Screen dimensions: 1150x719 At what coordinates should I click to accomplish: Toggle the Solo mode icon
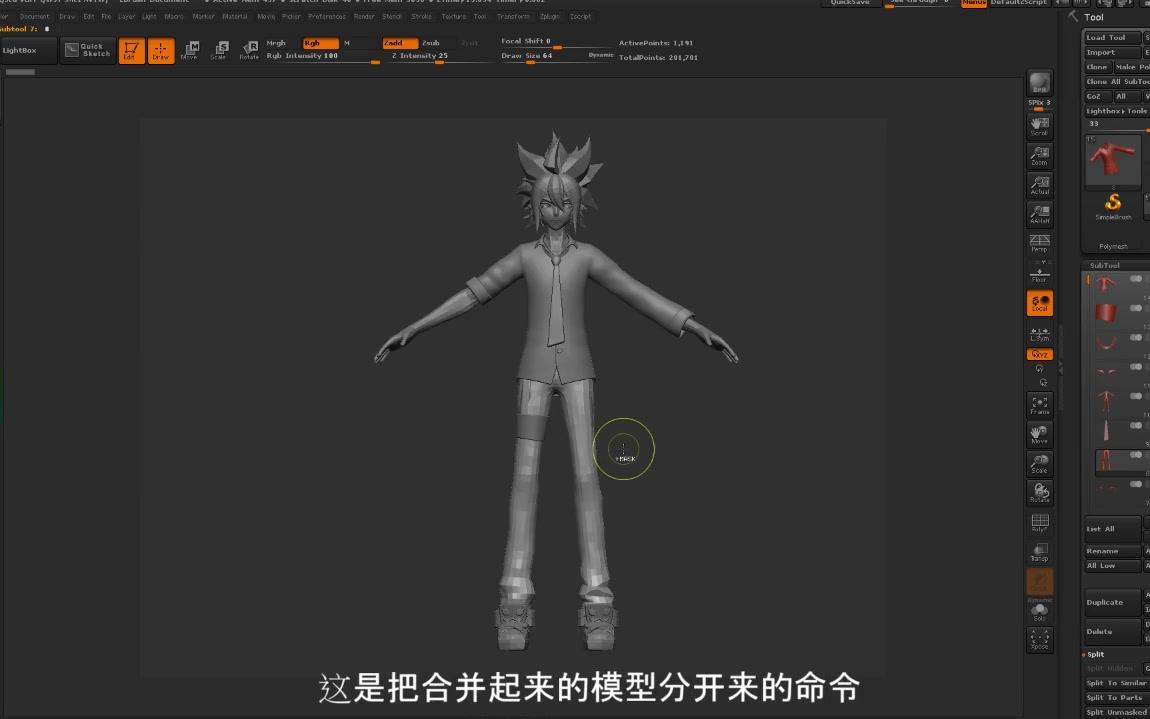(1039, 612)
